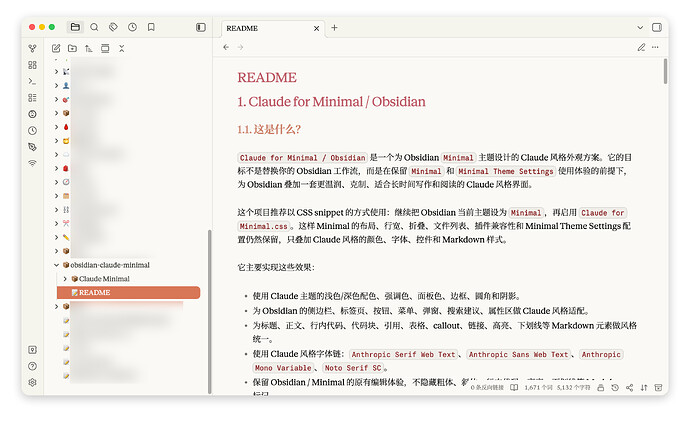Click the file explorer scrollbar thumb
The width and height of the screenshot is (690, 421).
point(209,311)
